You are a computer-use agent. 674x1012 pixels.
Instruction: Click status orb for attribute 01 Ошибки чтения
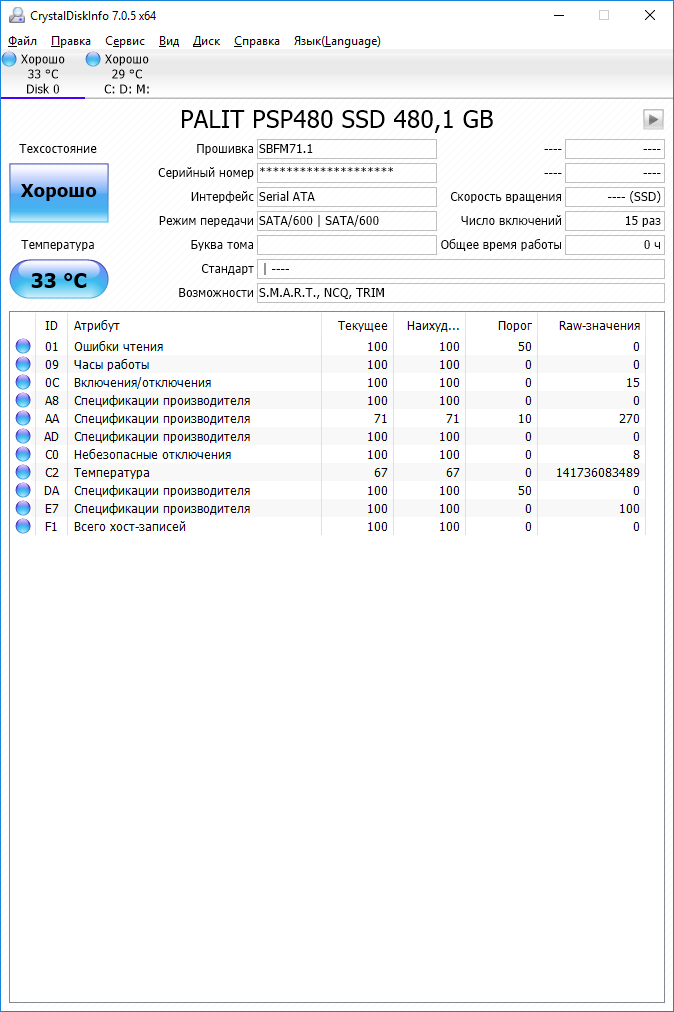(x=23, y=346)
